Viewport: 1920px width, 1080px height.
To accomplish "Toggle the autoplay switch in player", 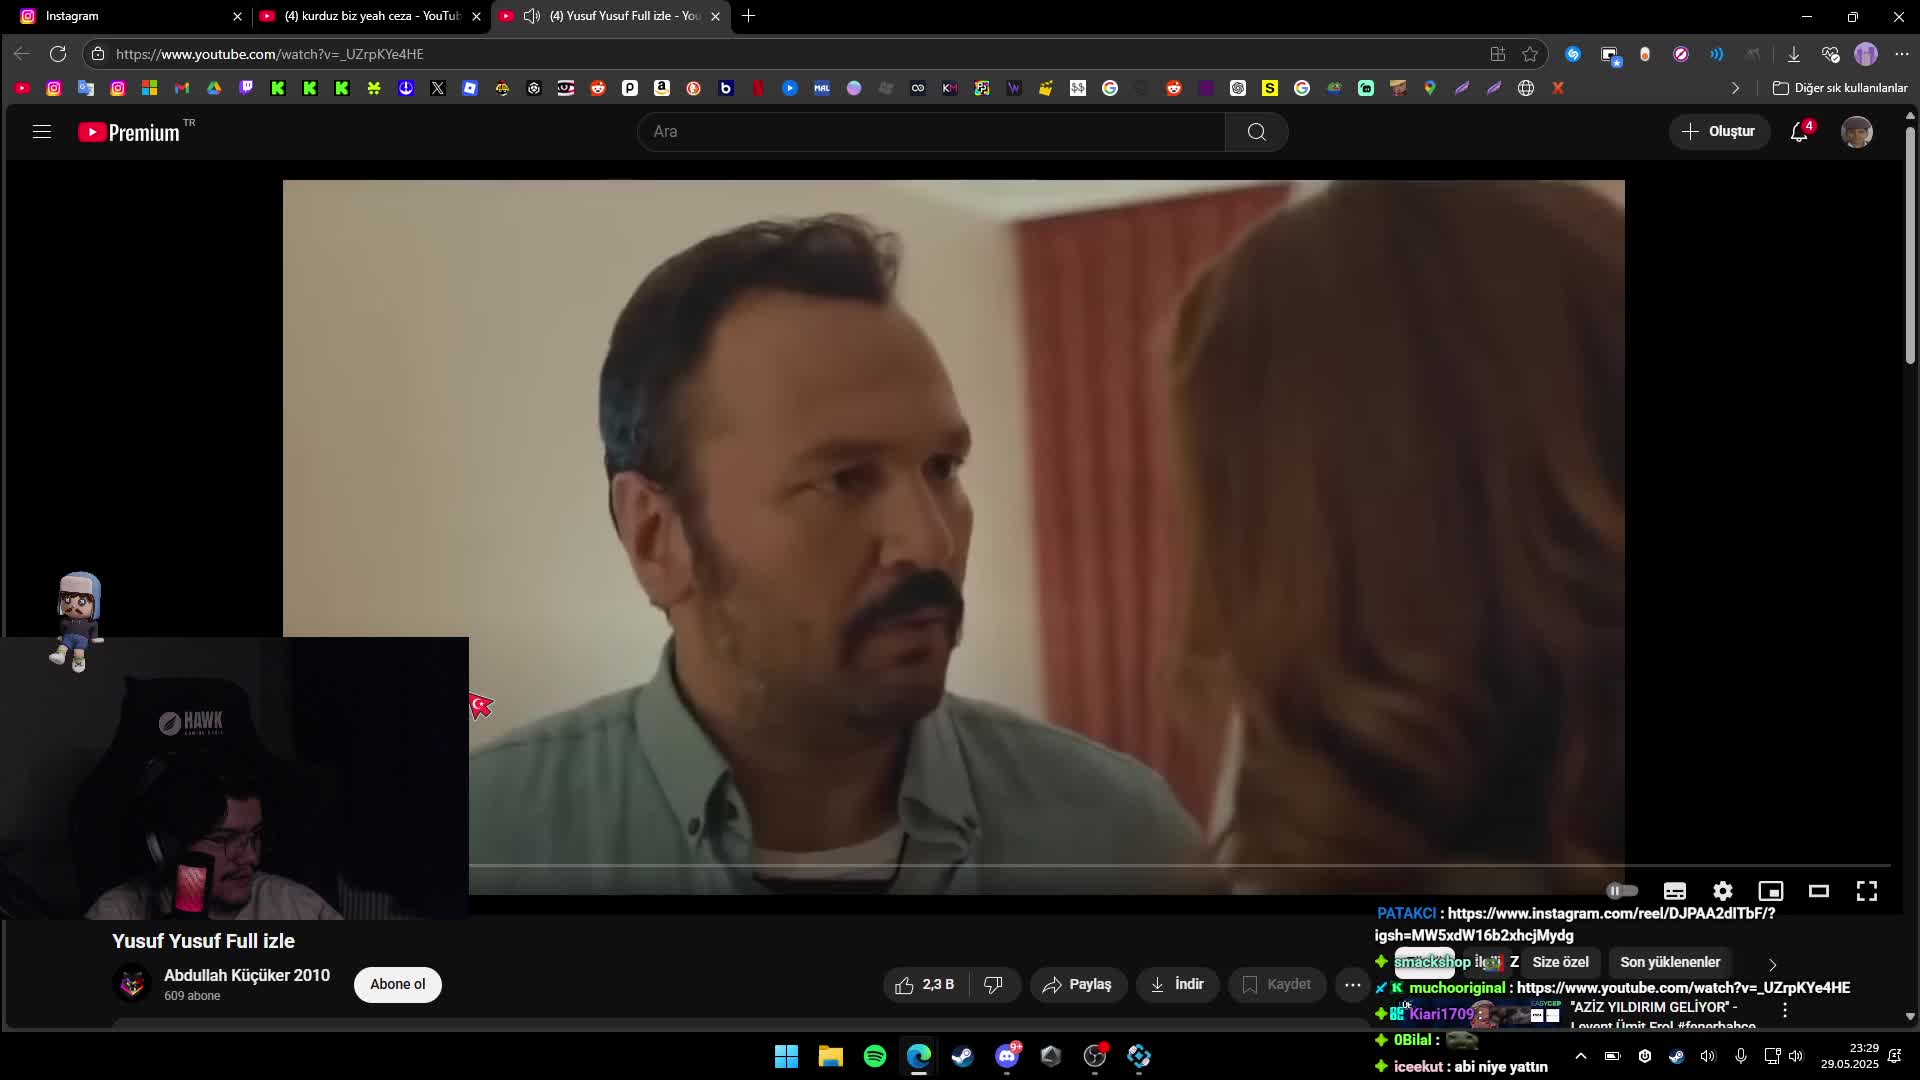I will [x=1622, y=891].
